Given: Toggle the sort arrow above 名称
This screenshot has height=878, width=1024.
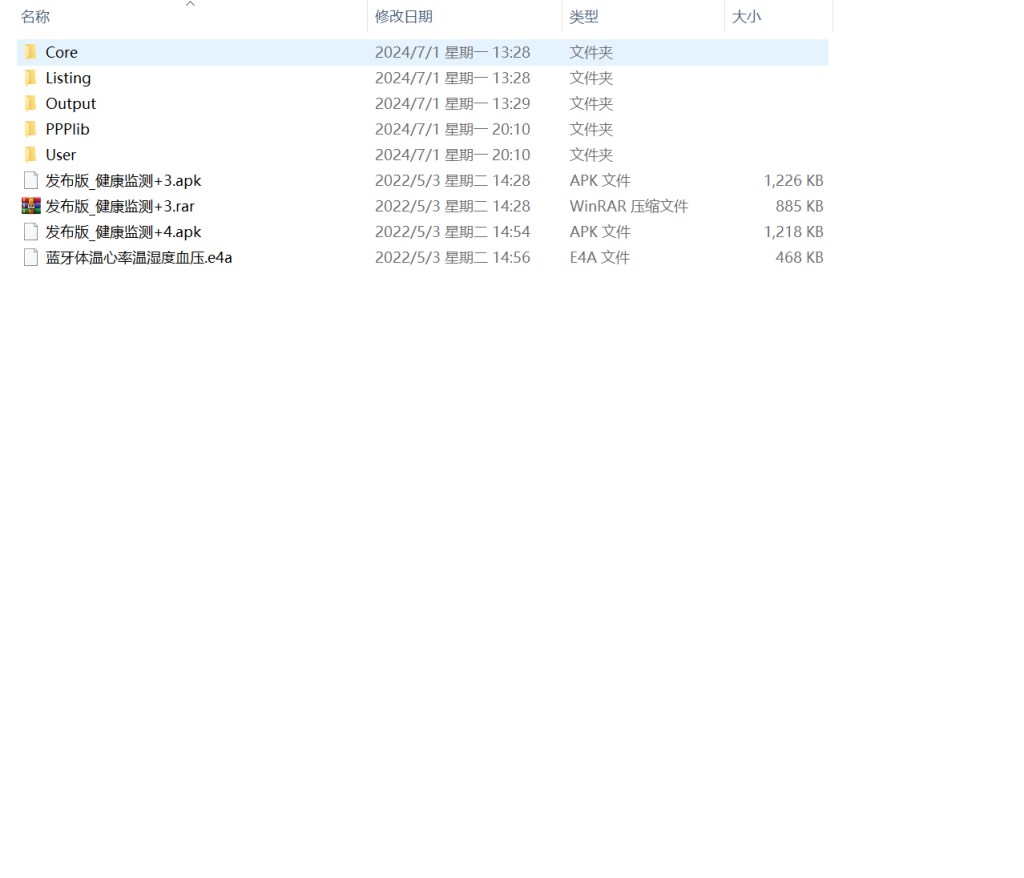Looking at the screenshot, I should pyautogui.click(x=190, y=4).
